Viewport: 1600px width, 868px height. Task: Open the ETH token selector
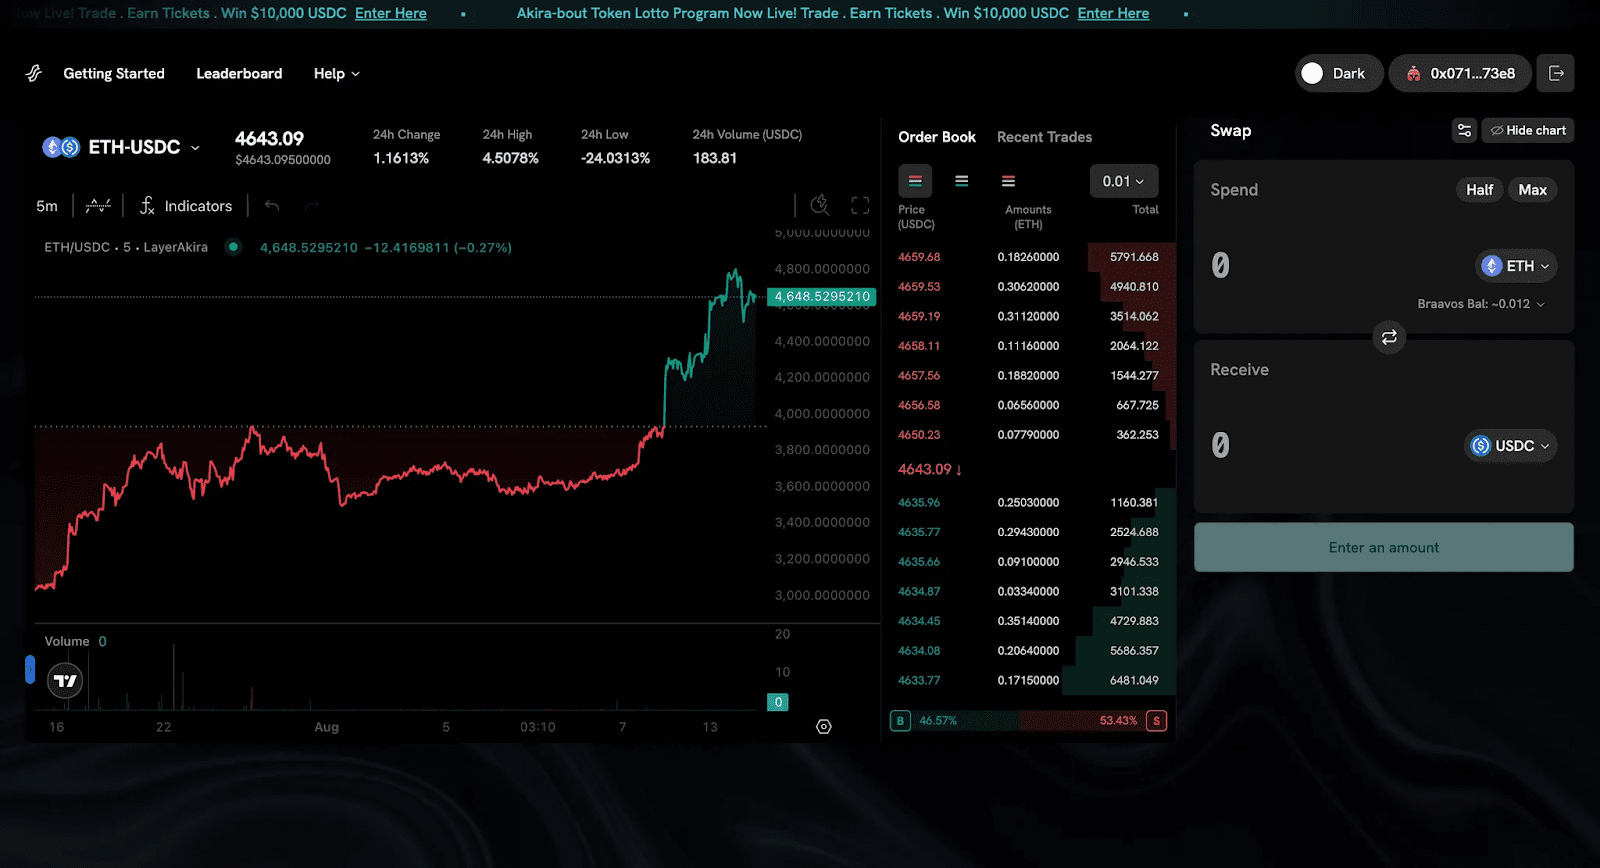click(x=1516, y=266)
